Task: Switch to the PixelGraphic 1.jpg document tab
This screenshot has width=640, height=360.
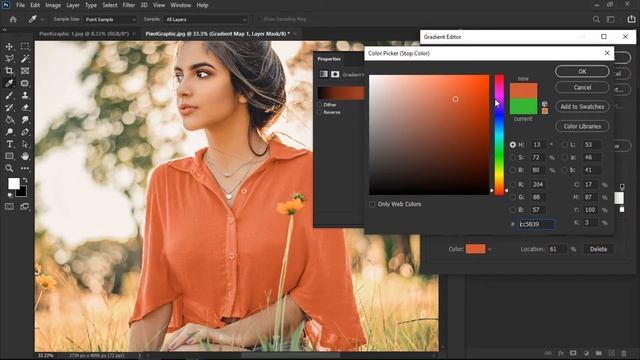Action: (84, 34)
